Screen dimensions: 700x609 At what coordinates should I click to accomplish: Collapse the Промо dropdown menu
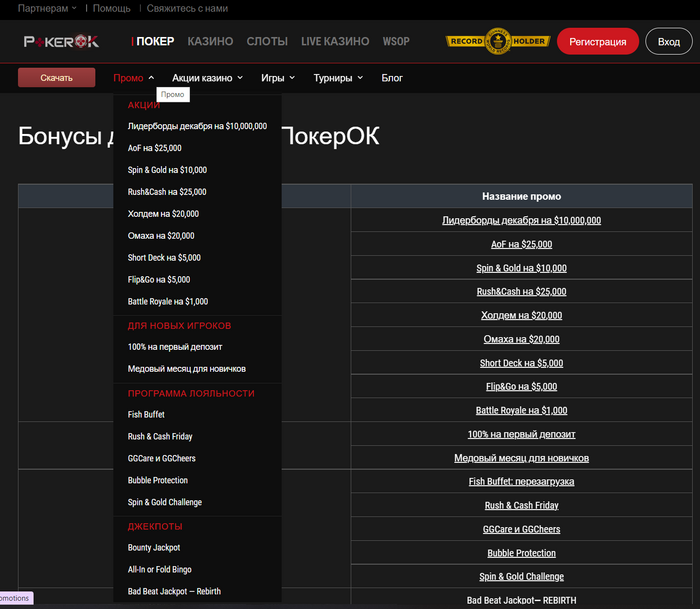pyautogui.click(x=133, y=78)
